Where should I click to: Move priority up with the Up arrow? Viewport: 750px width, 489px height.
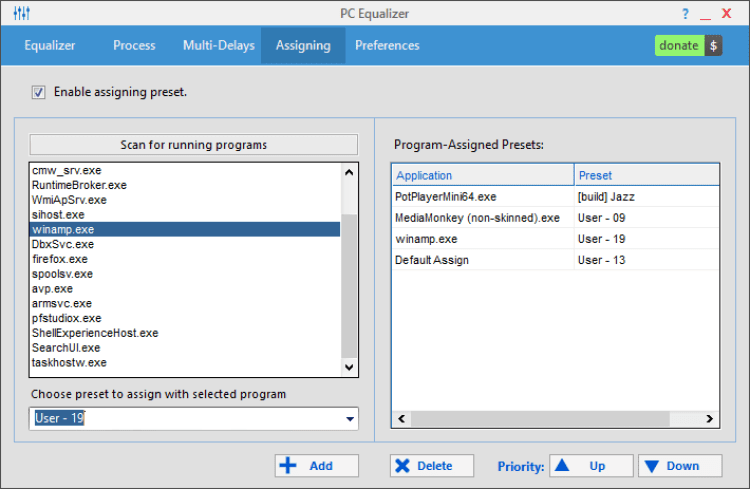[x=592, y=465]
